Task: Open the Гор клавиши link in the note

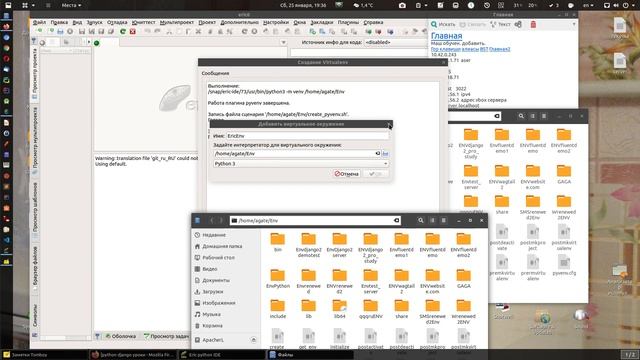Action: [446, 49]
